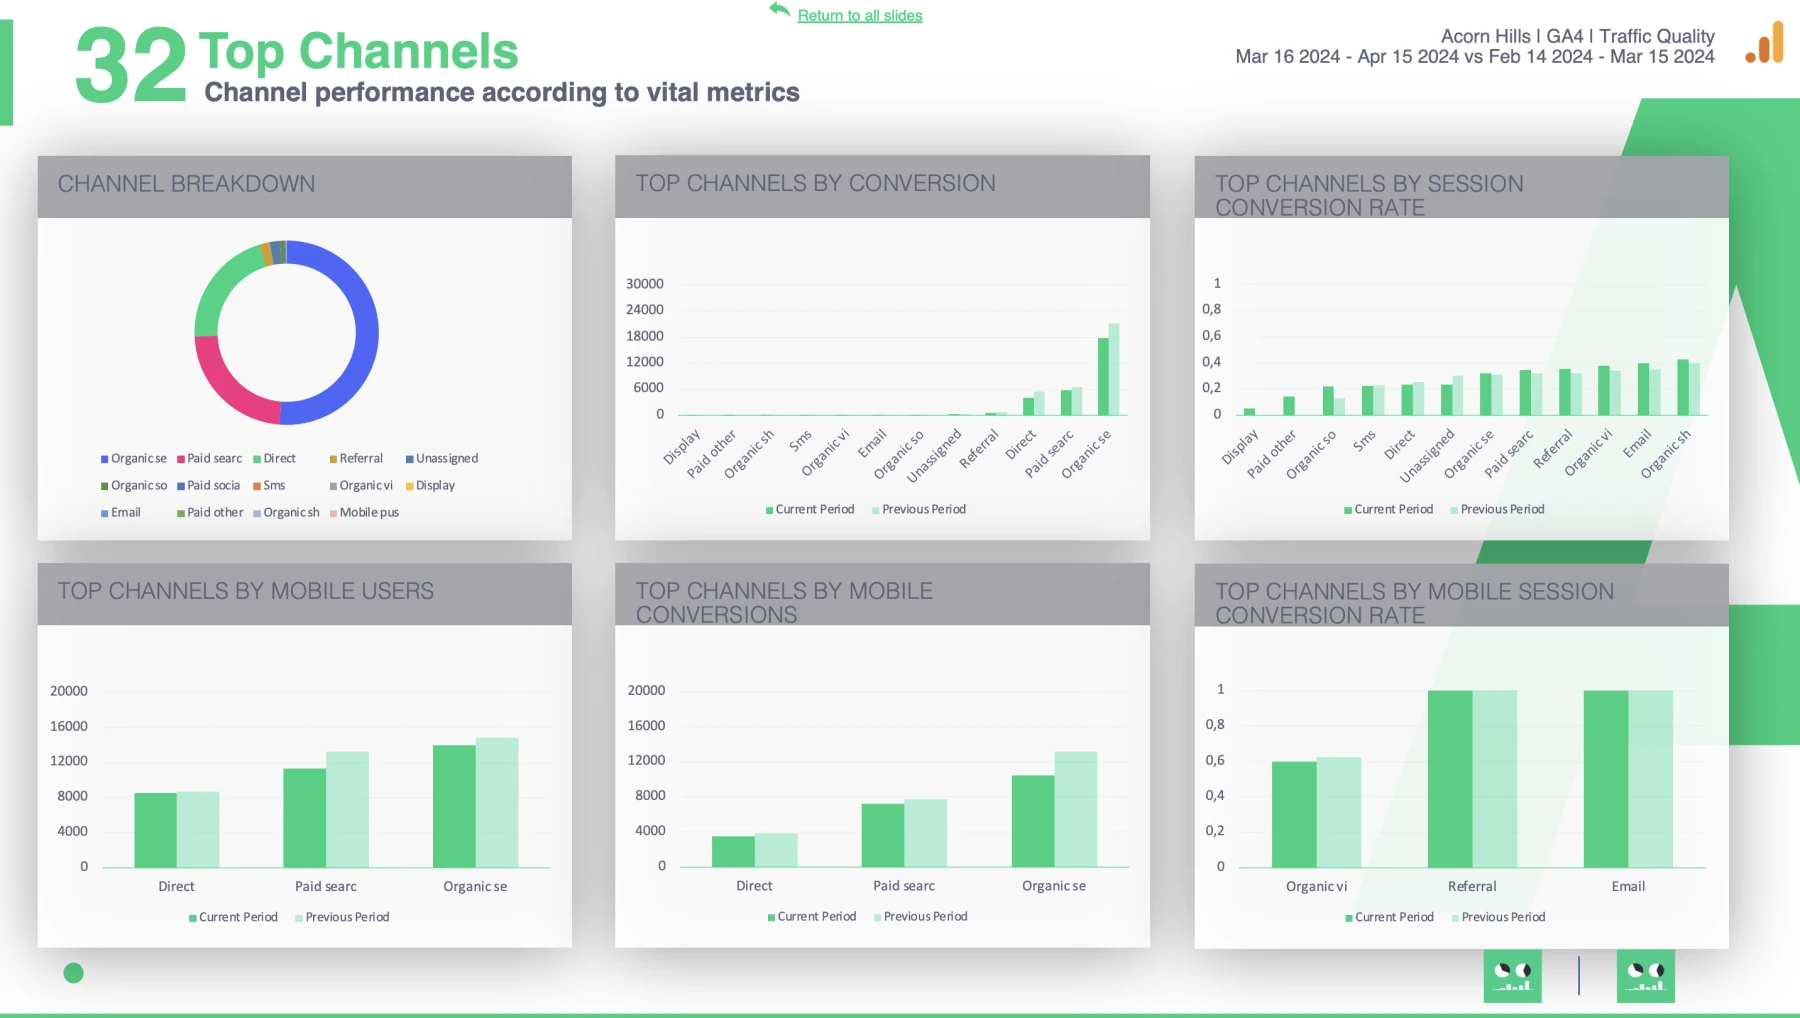Click the 'Top Channels' slide heading

(x=358, y=52)
